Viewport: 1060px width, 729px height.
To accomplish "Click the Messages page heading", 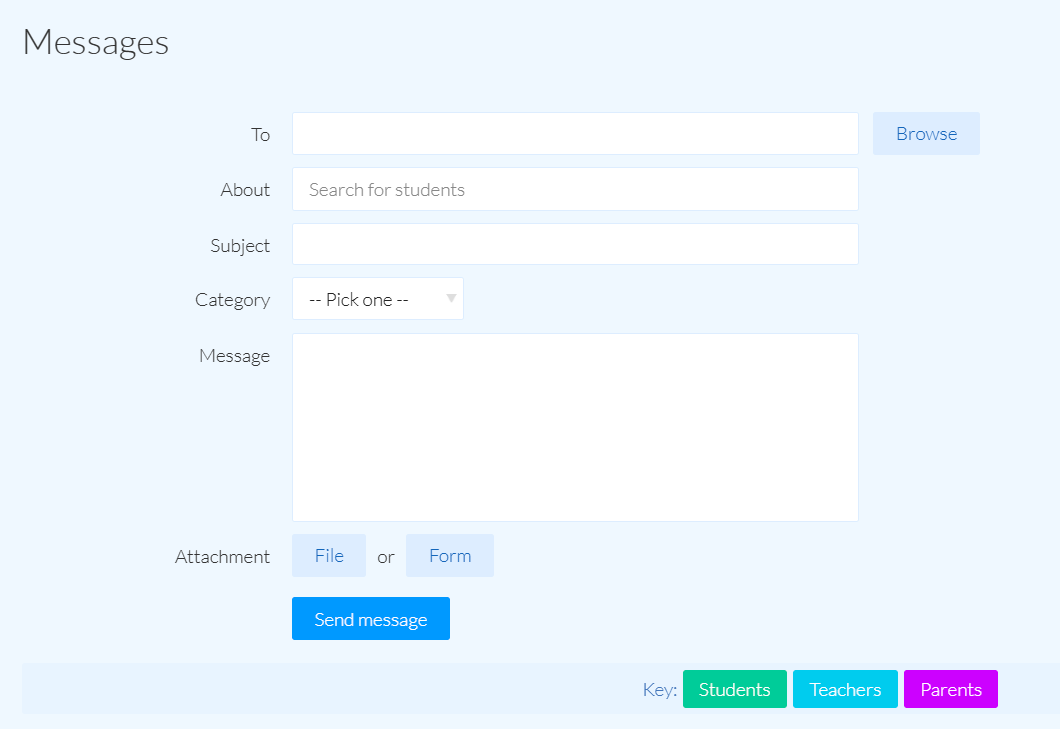I will pyautogui.click(x=95, y=42).
